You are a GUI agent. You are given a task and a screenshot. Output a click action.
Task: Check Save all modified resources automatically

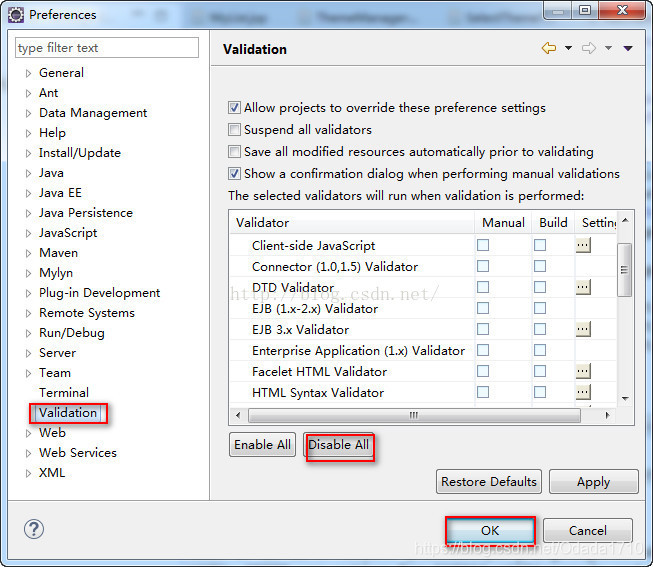[234, 151]
